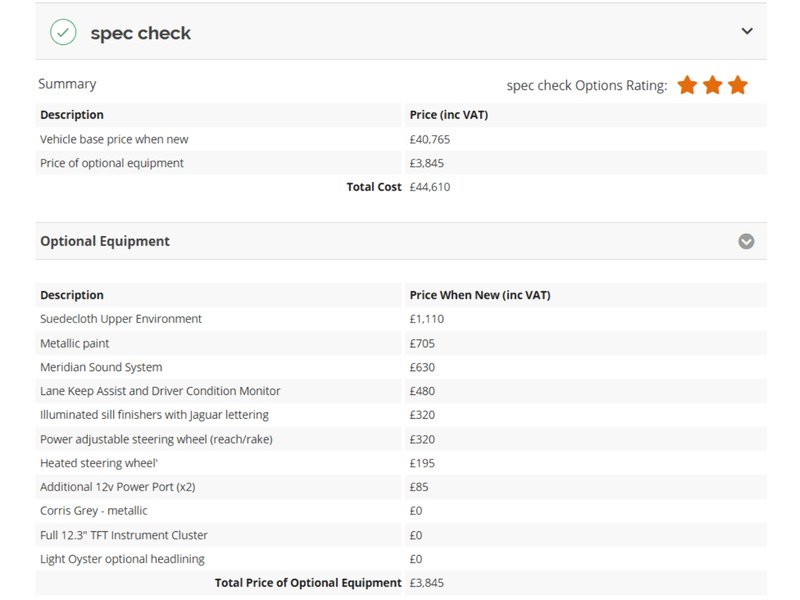
Task: Click the £85 price value
Action: coord(419,487)
